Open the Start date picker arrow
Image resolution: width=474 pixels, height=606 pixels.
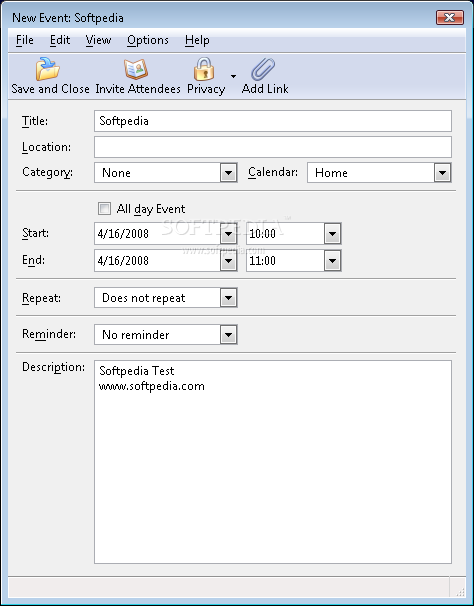click(228, 233)
